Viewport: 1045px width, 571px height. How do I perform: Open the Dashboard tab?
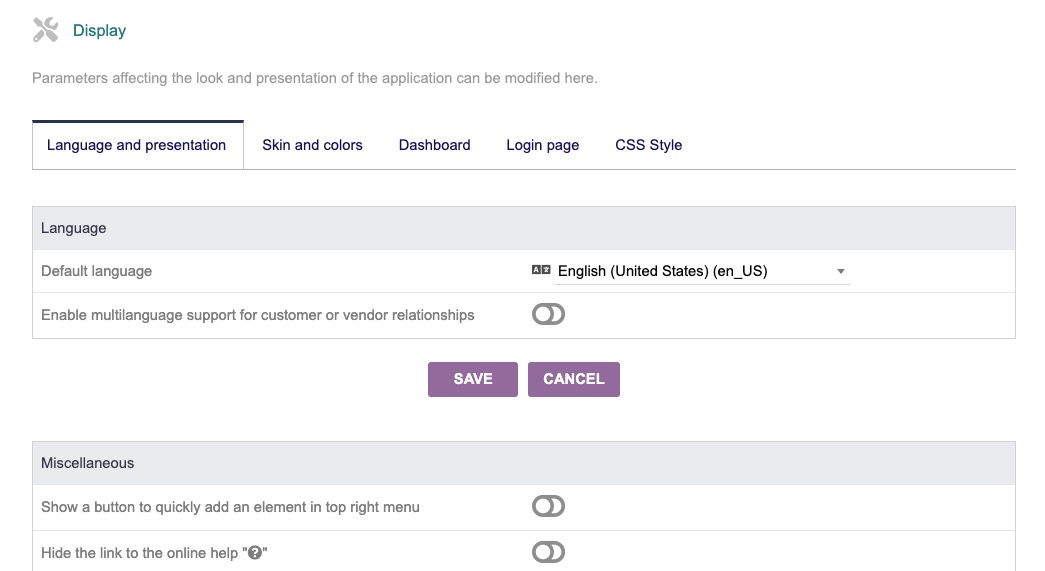(x=434, y=145)
